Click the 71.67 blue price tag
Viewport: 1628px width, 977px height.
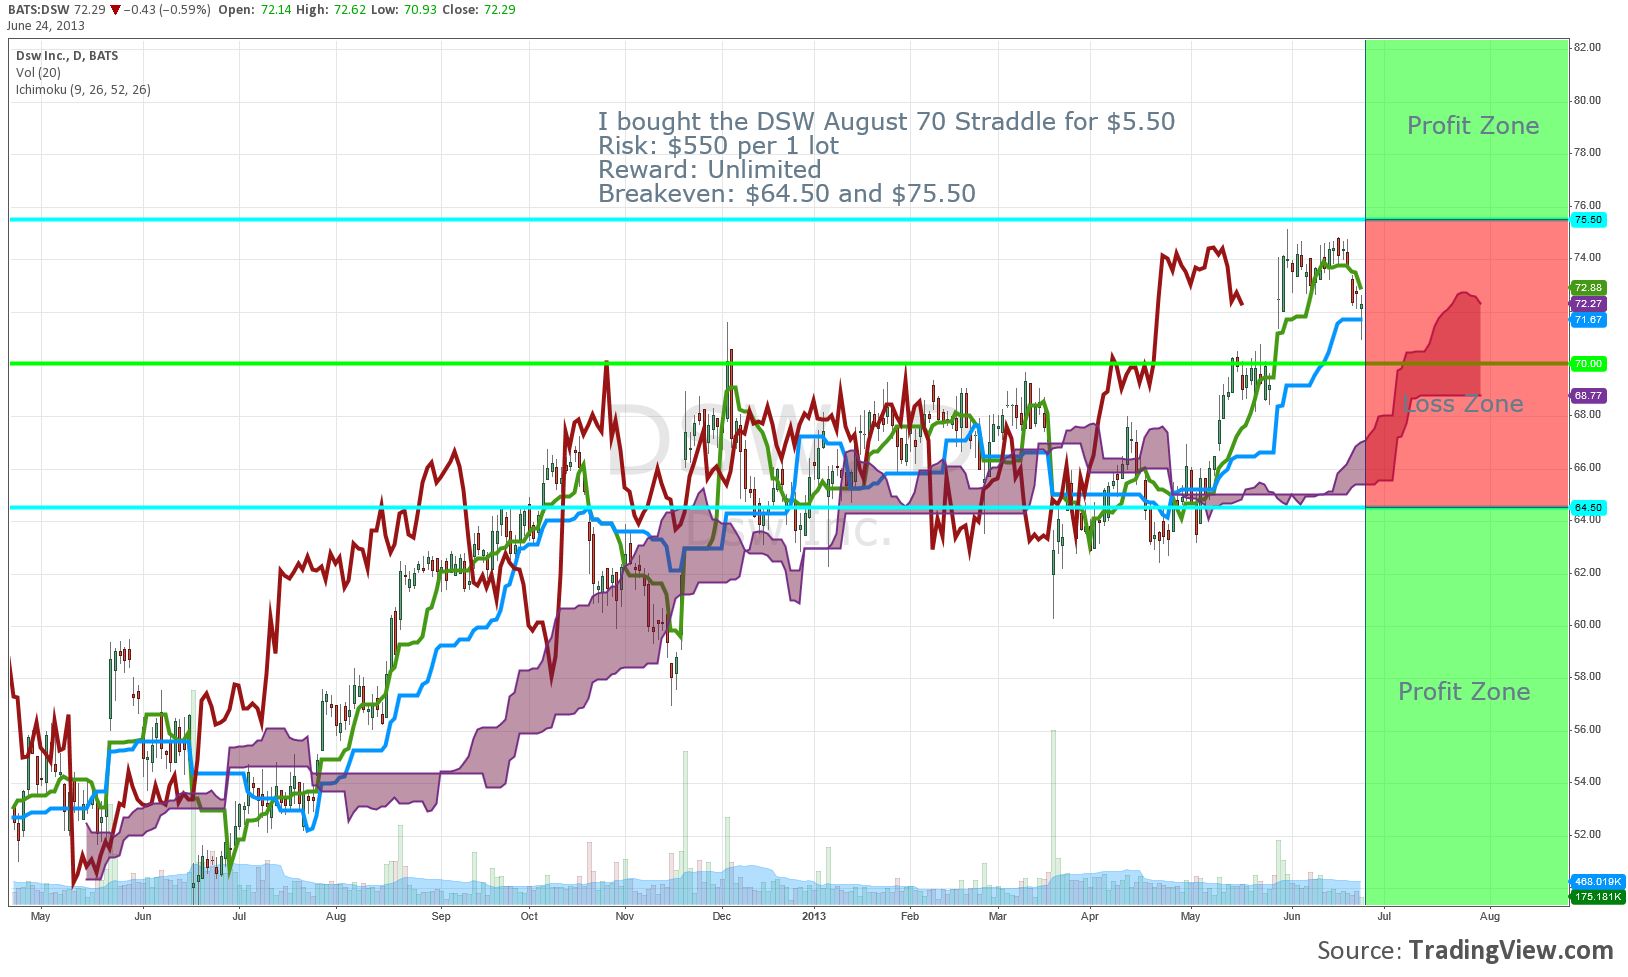click(1588, 320)
